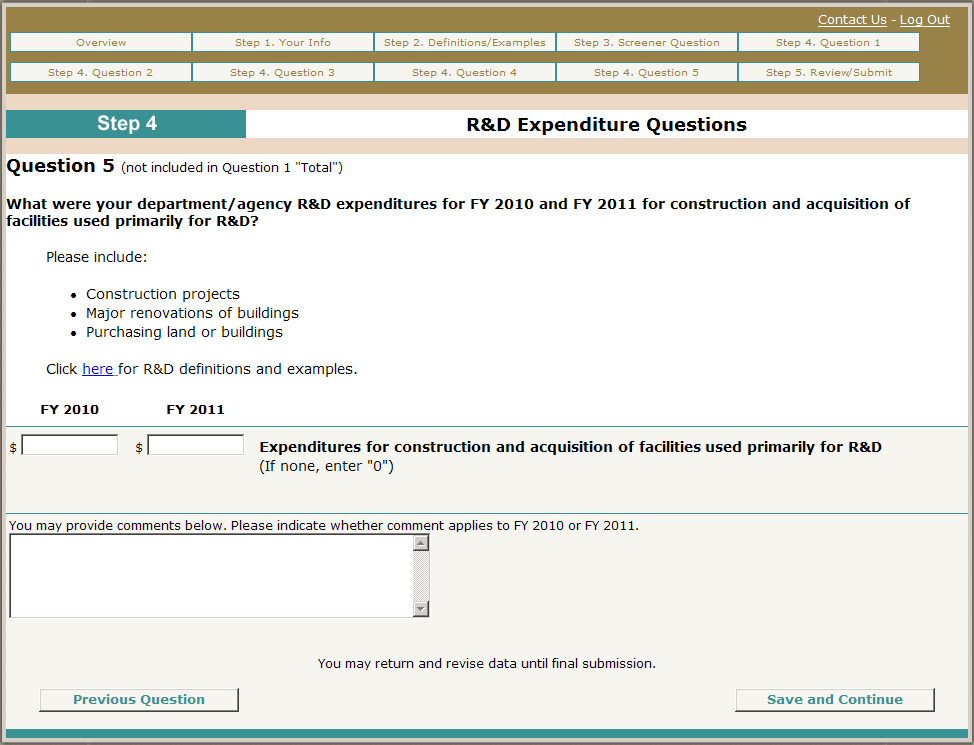Go to Step 4. Question 1

[829, 42]
